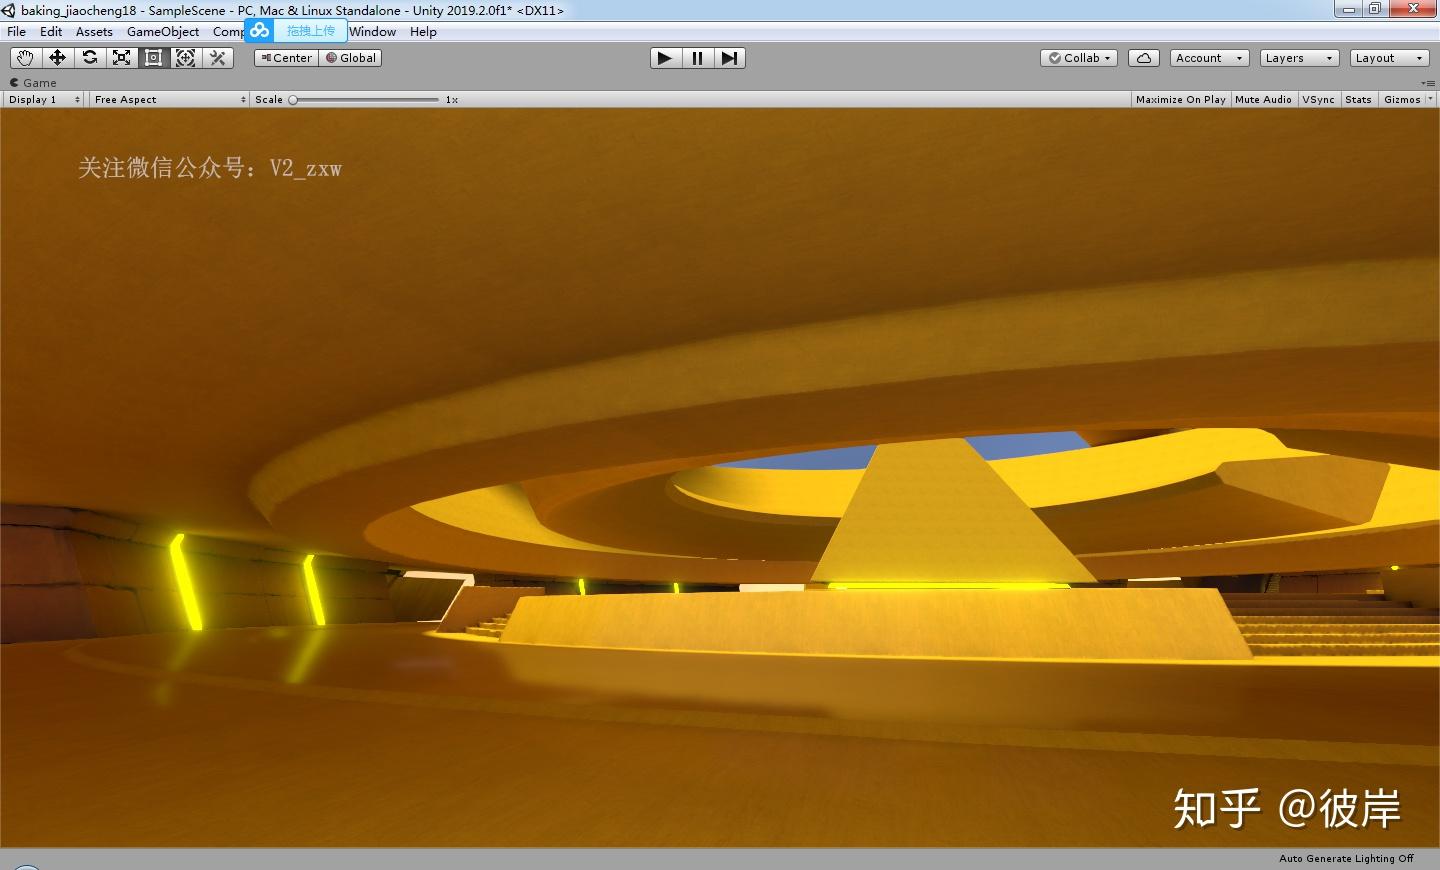The width and height of the screenshot is (1440, 870).
Task: Open the custom editor tools button
Action: 217,58
